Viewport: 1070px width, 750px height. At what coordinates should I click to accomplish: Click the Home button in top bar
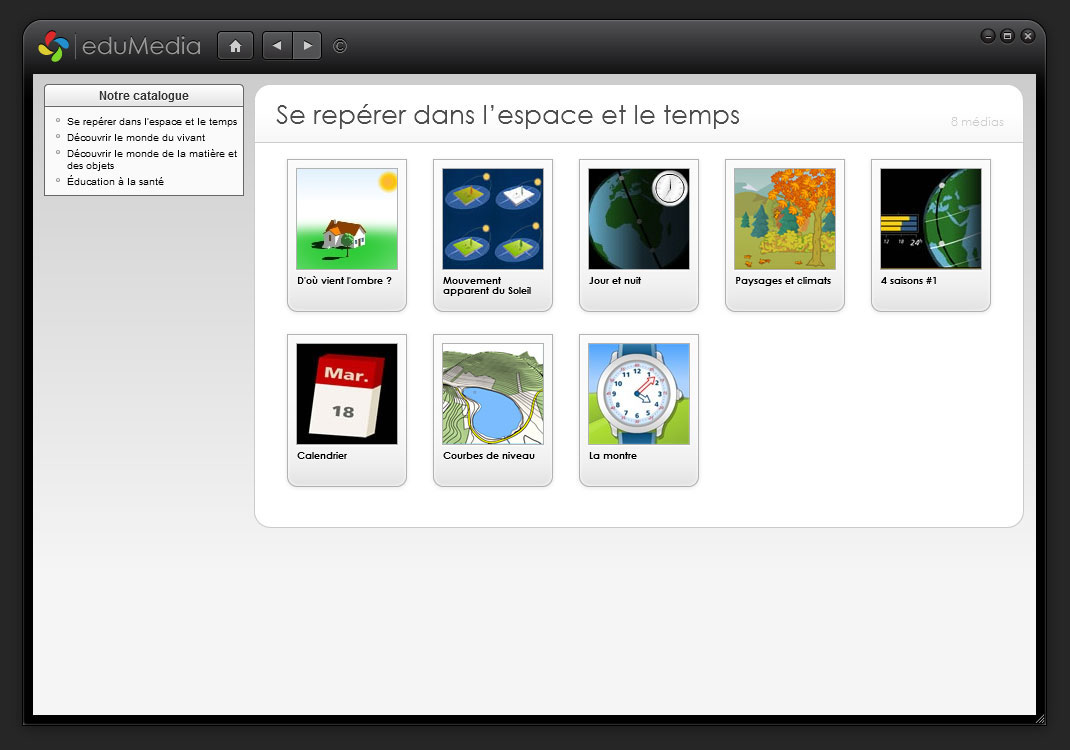[x=235, y=46]
